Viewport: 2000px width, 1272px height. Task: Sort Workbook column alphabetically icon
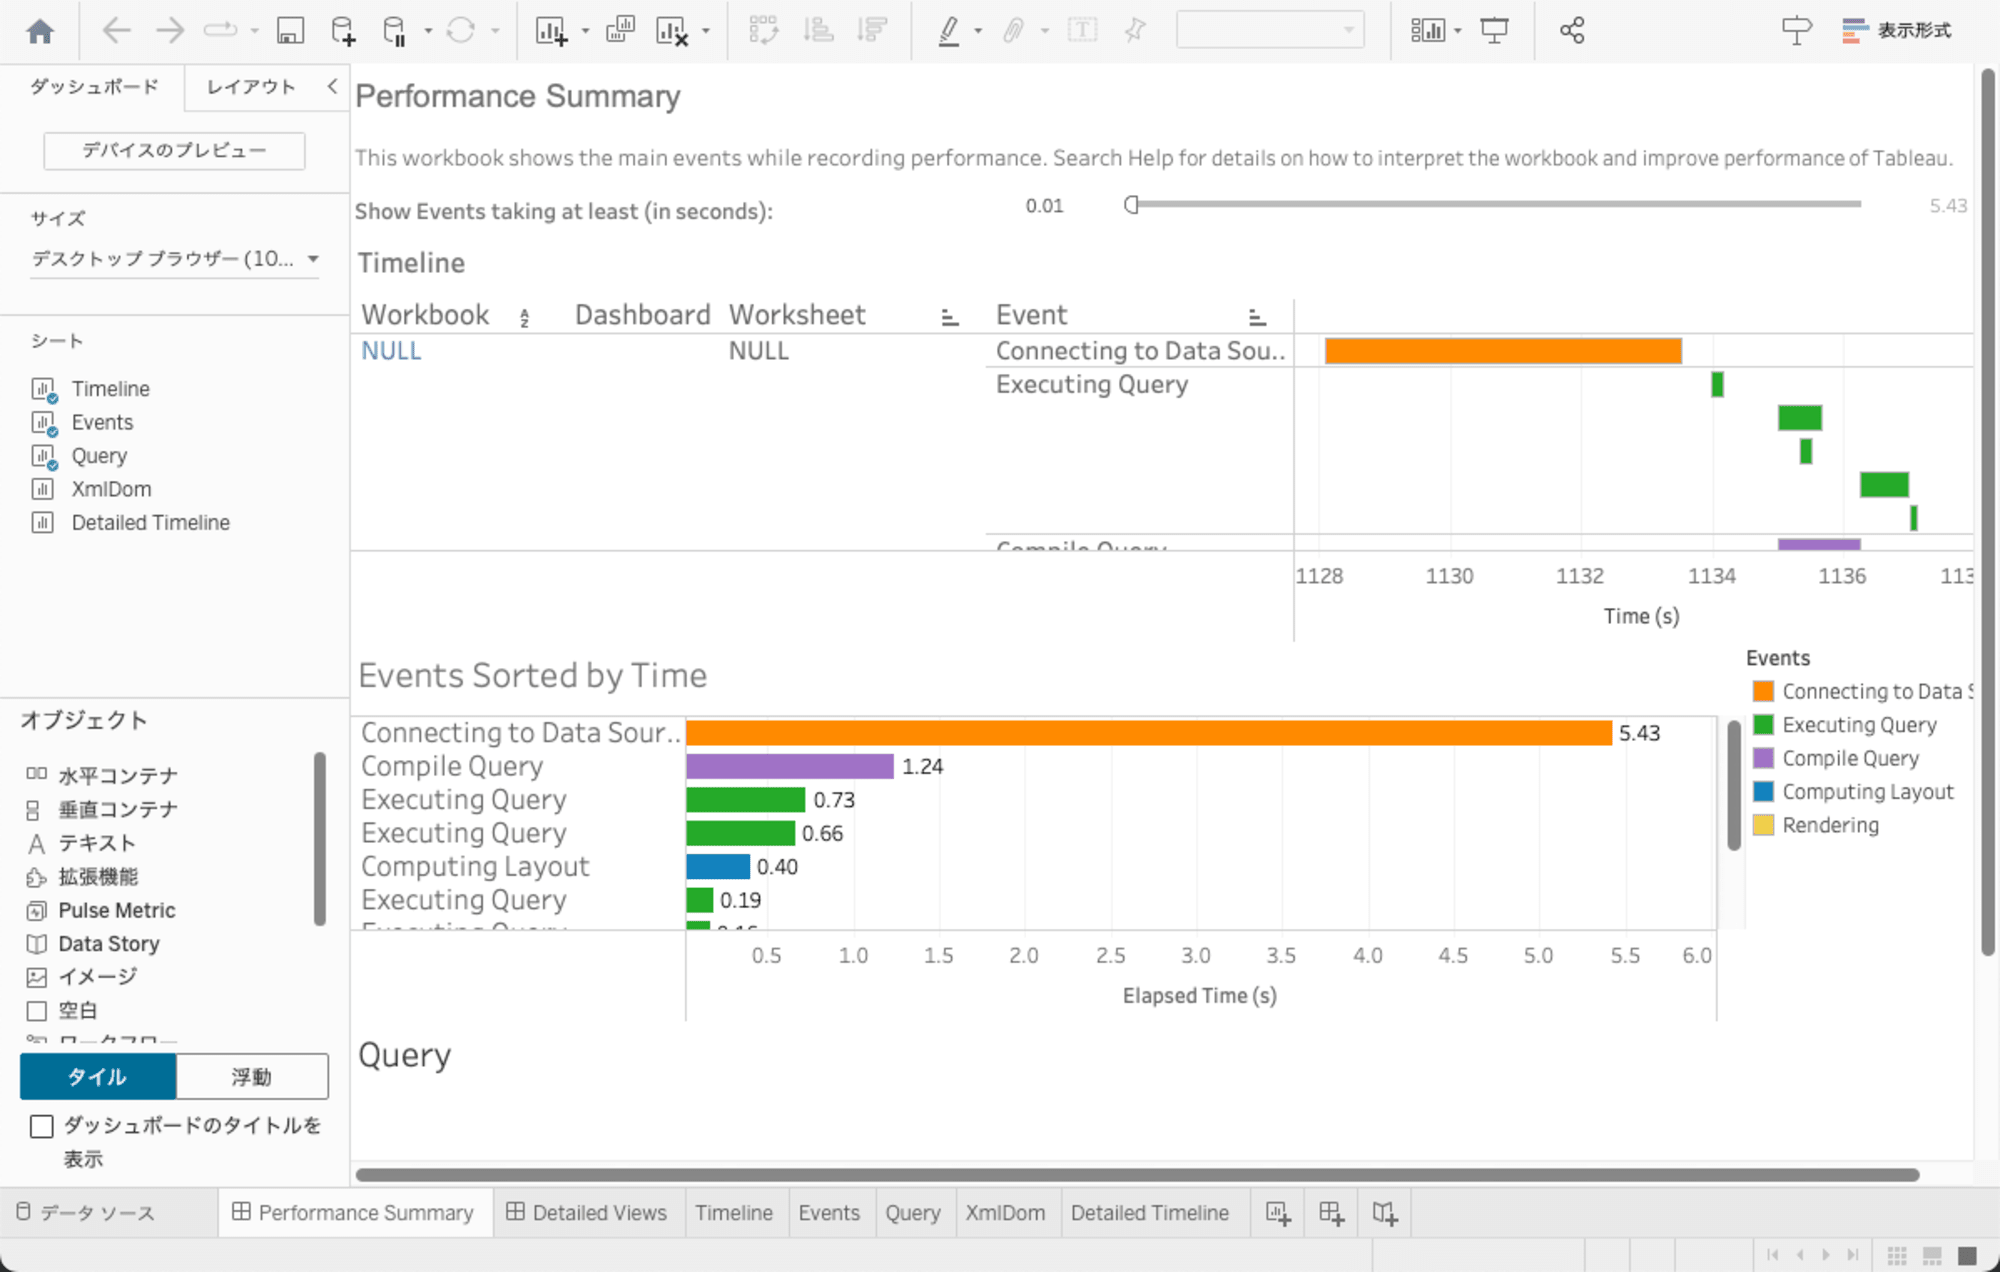pos(524,318)
